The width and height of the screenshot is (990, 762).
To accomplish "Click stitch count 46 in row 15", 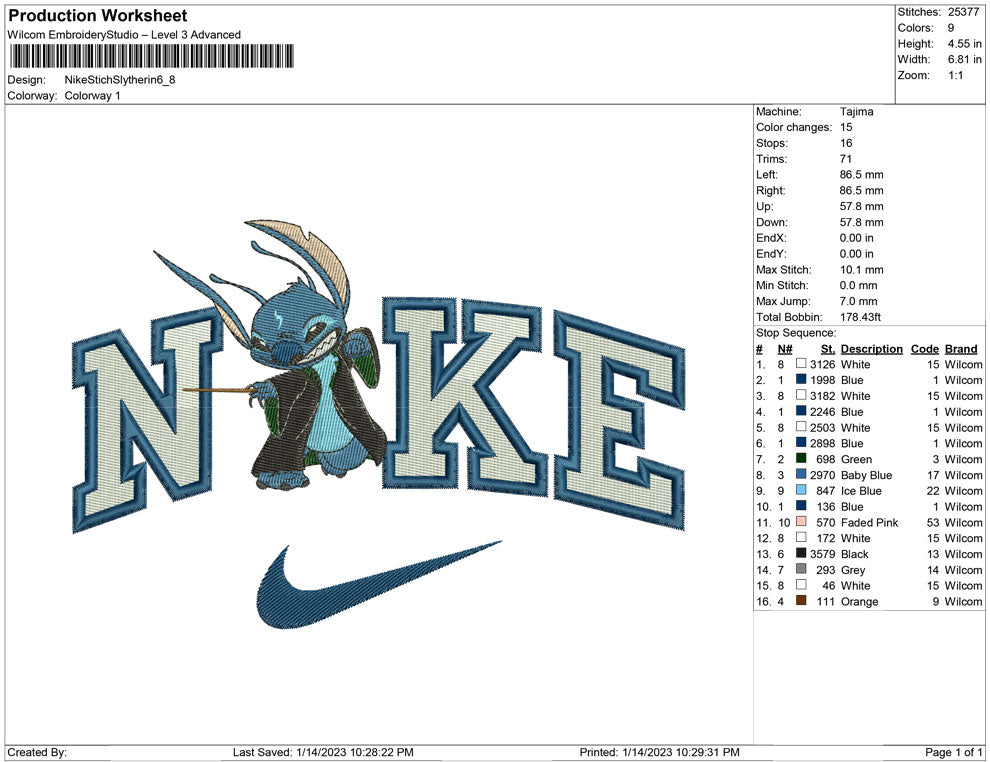I will pyautogui.click(x=828, y=585).
